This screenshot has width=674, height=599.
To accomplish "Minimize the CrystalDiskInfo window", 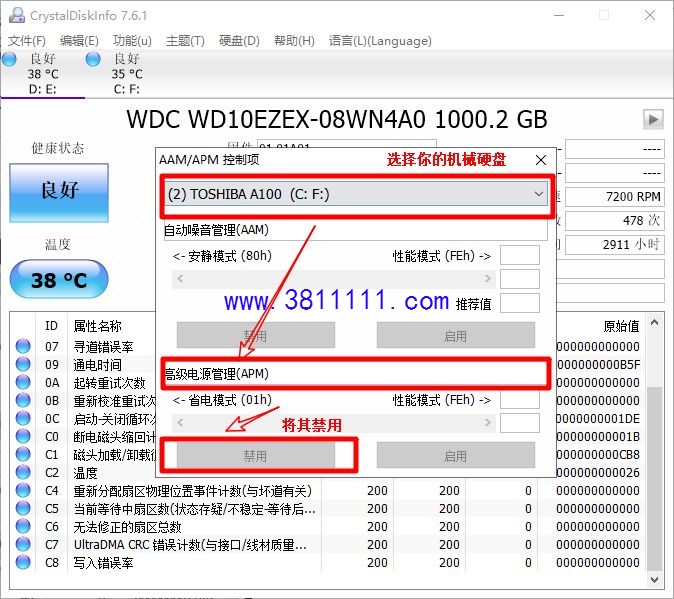I will click(559, 15).
